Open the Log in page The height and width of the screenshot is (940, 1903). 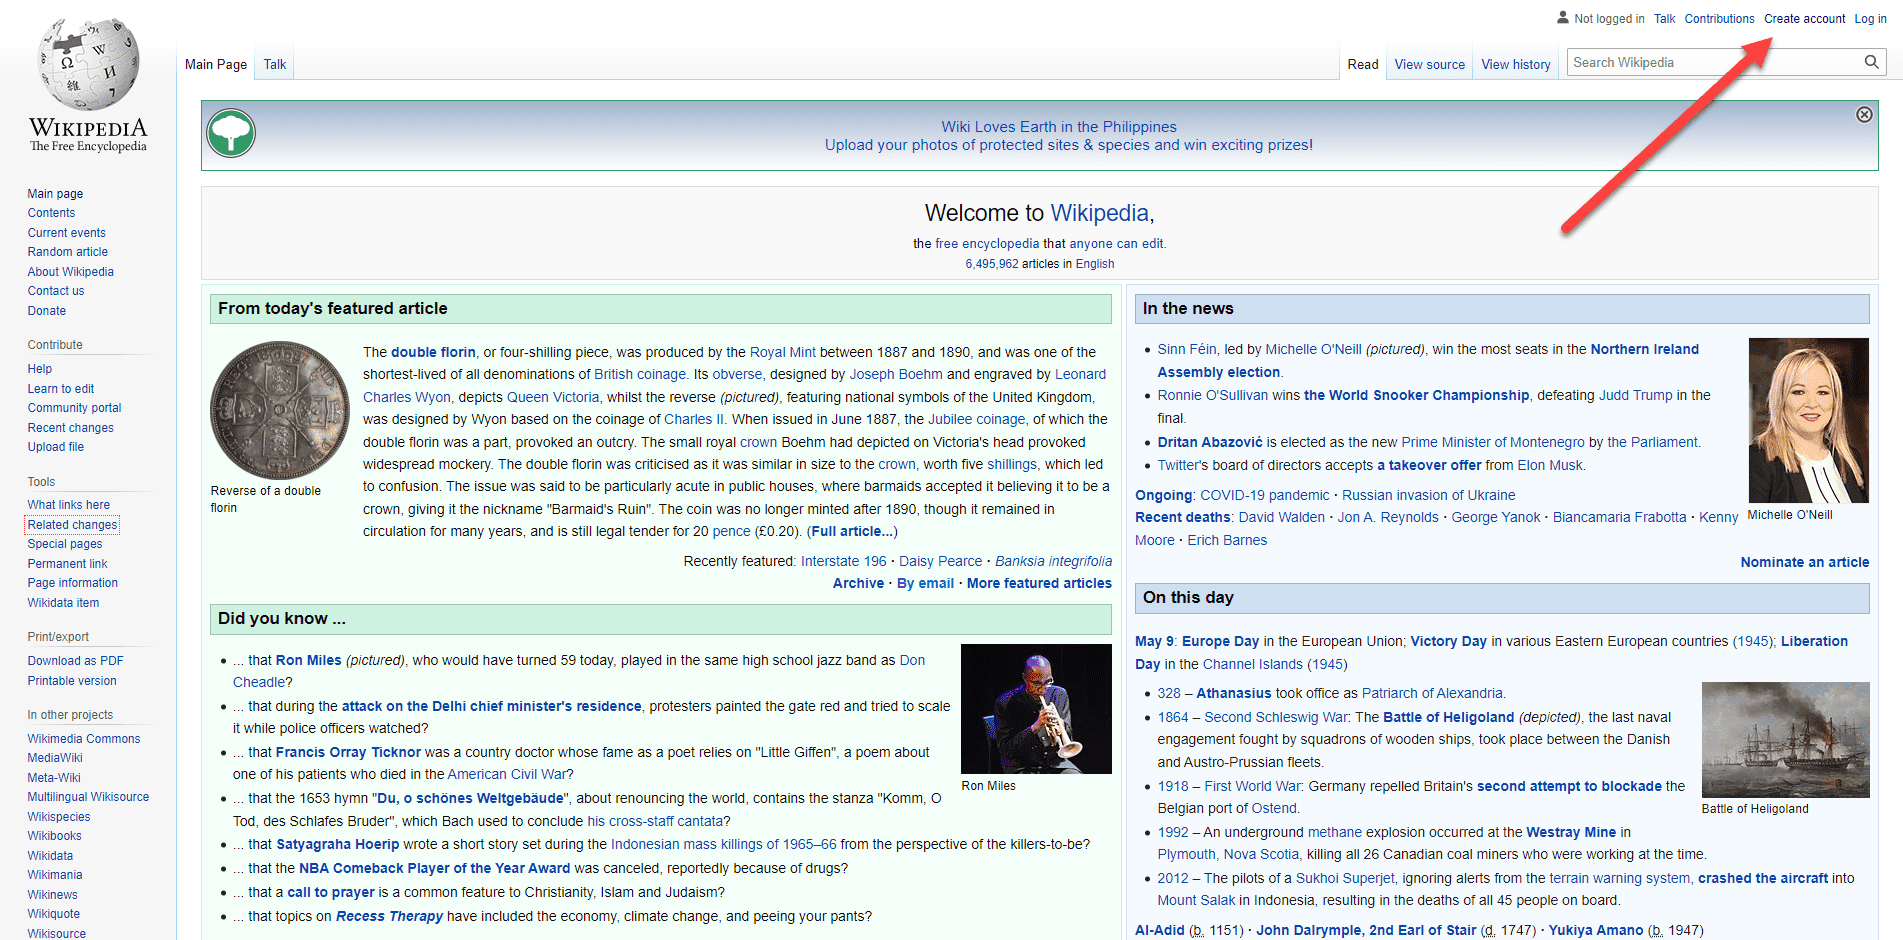(1869, 18)
